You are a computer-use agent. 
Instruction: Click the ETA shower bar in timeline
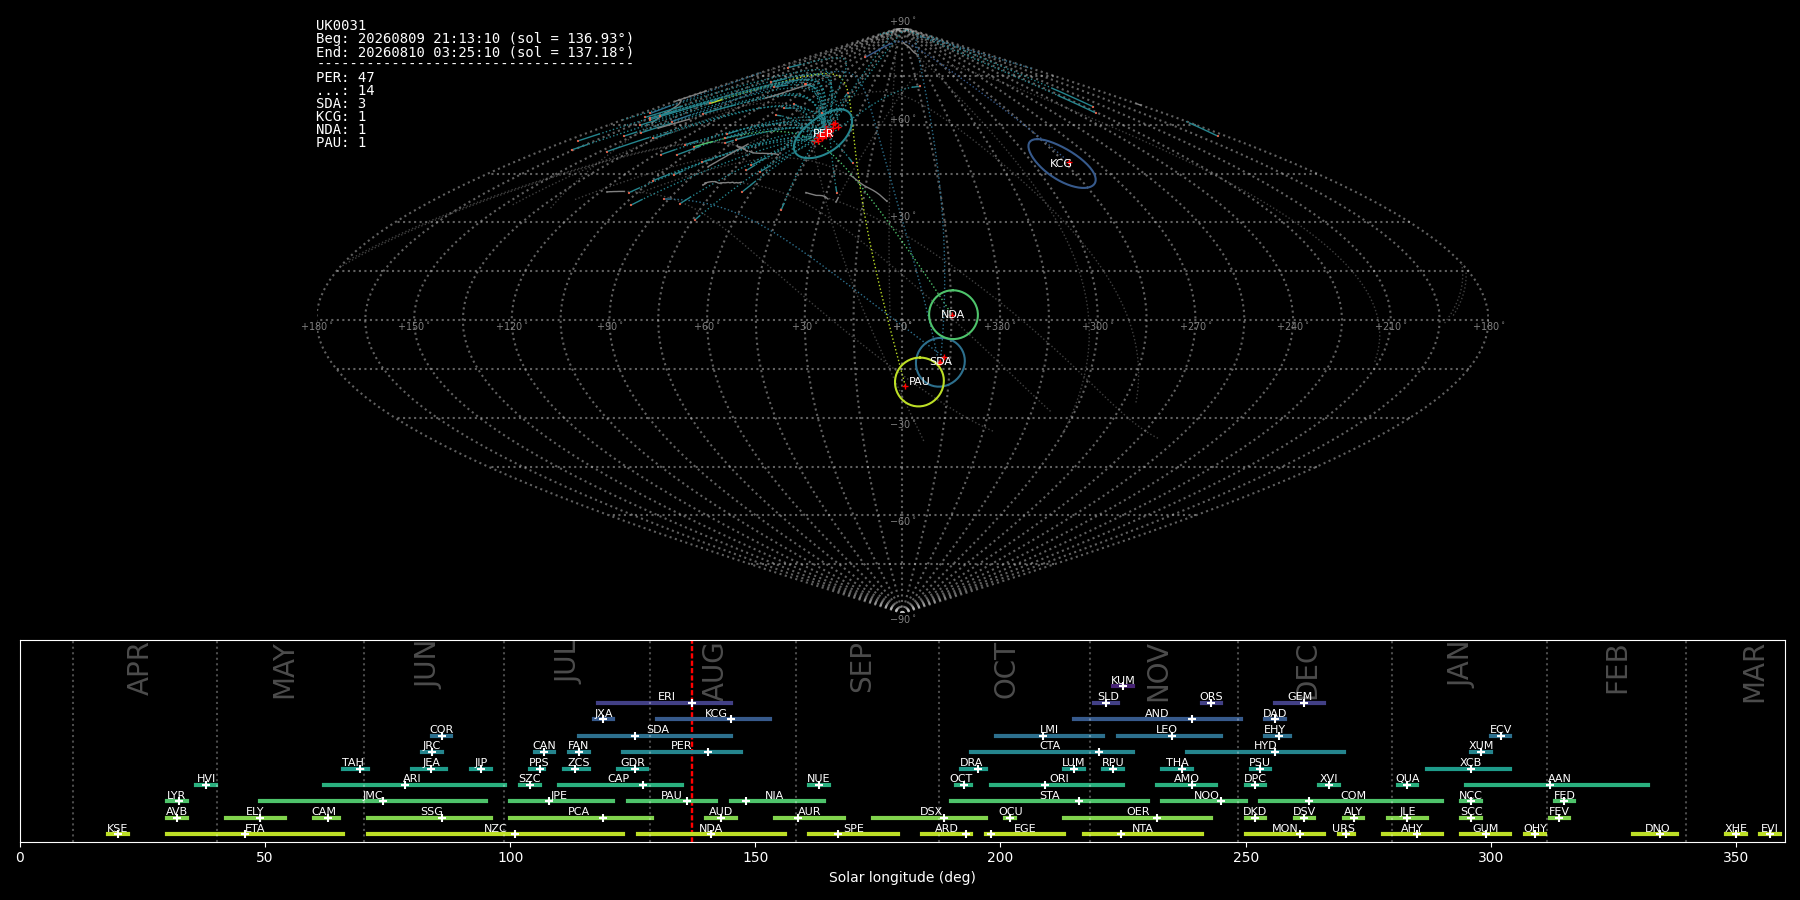[255, 834]
